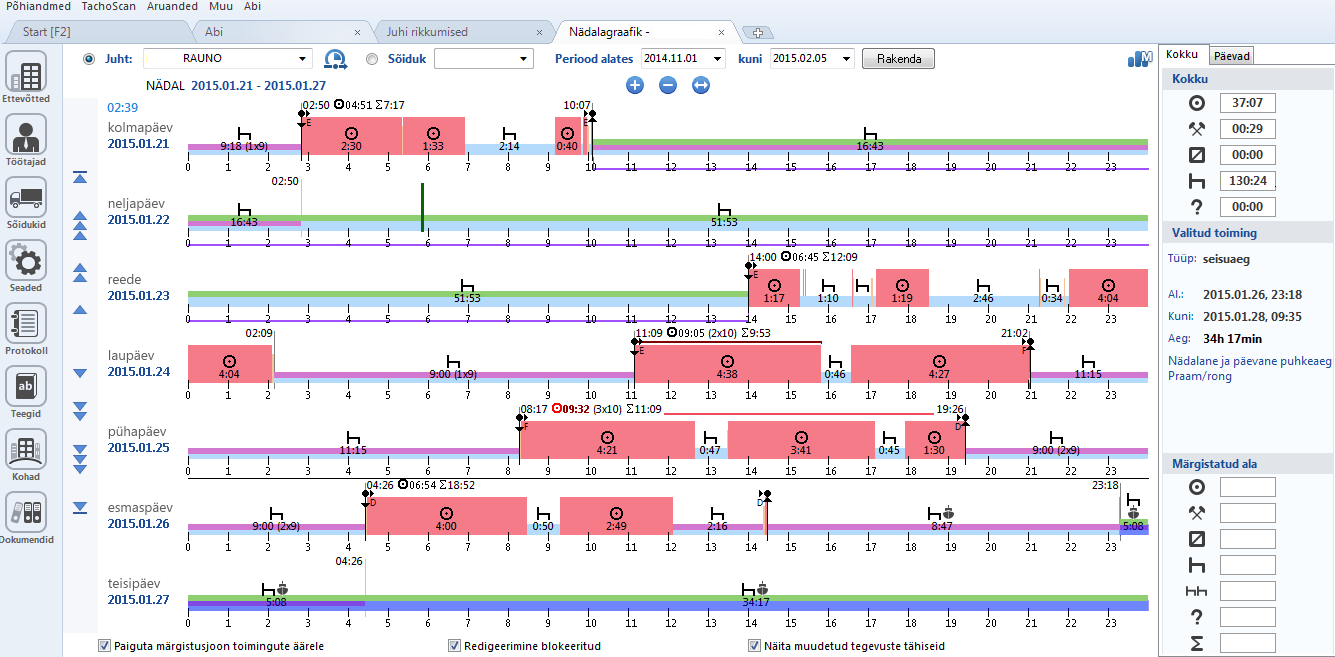Toggle Redigeerimine blokeeritud checkbox
The height and width of the screenshot is (657, 1335).
point(455,646)
